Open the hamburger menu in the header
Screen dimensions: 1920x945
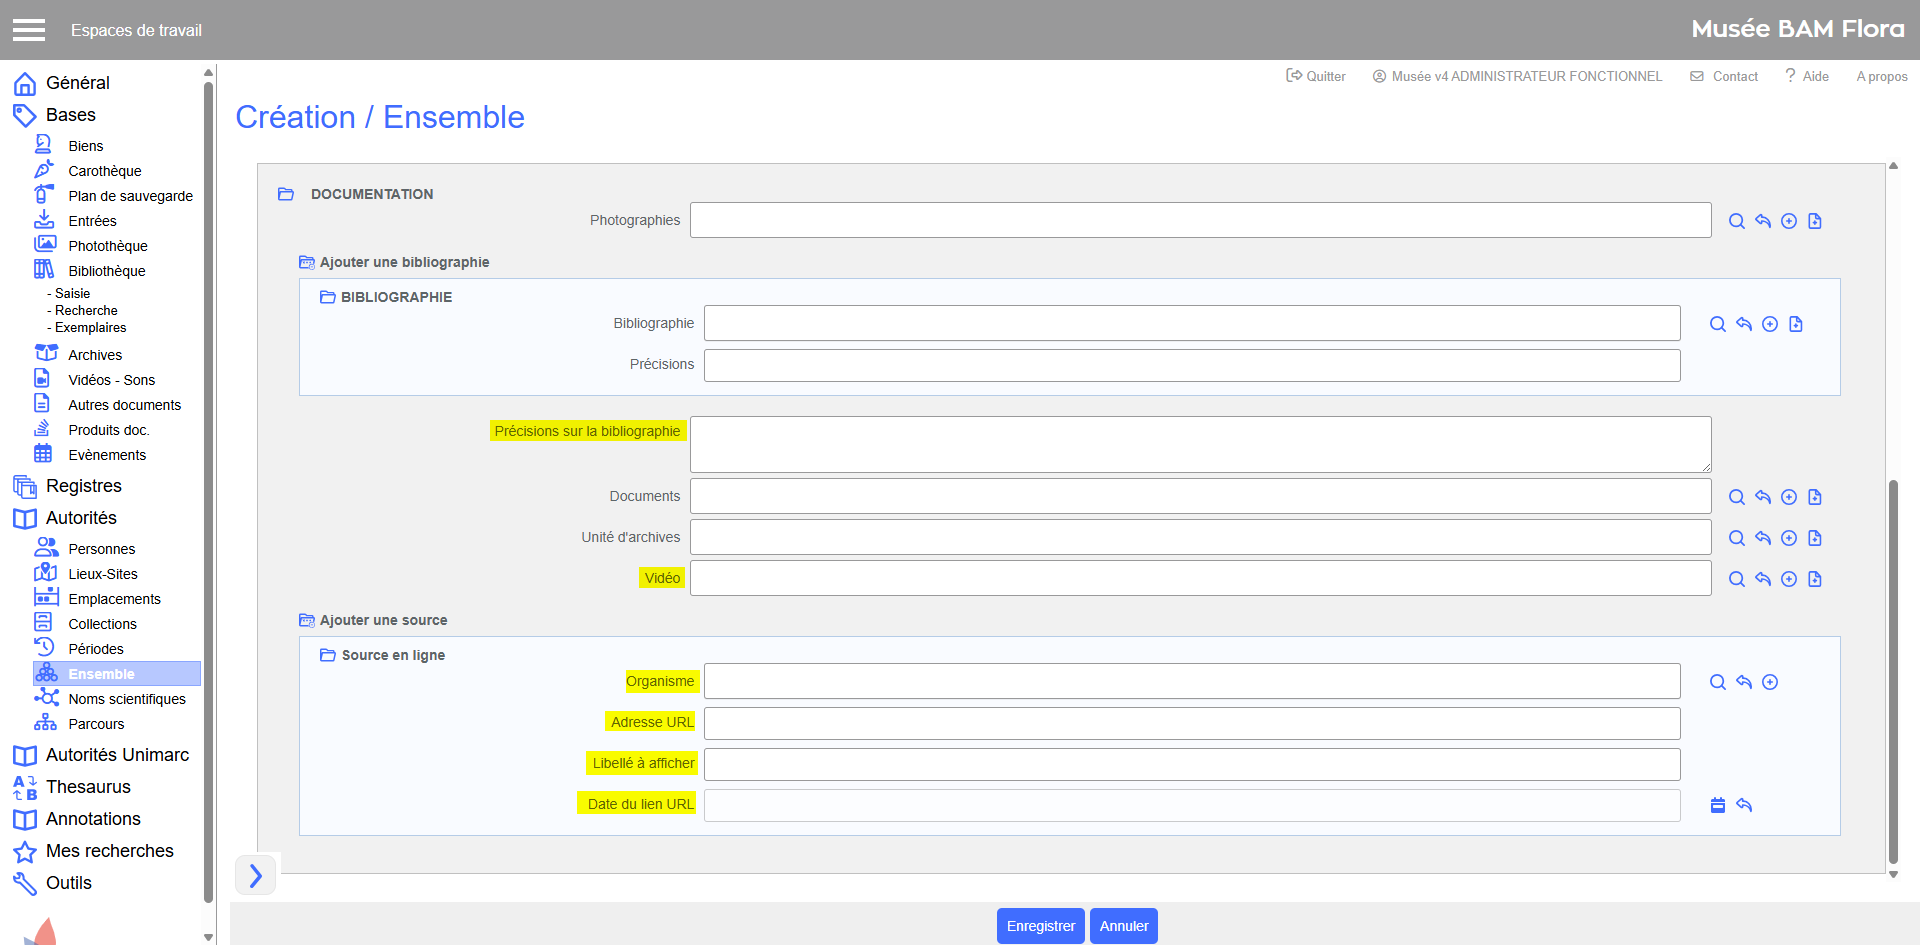29,30
